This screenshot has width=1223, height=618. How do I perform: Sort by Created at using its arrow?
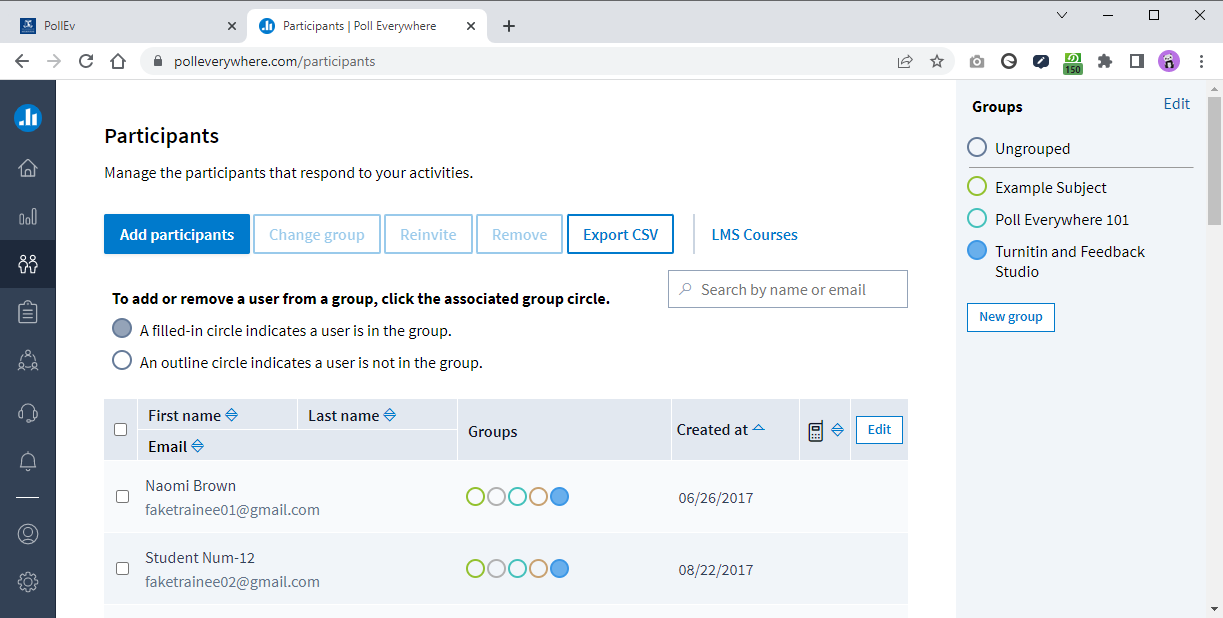point(758,428)
